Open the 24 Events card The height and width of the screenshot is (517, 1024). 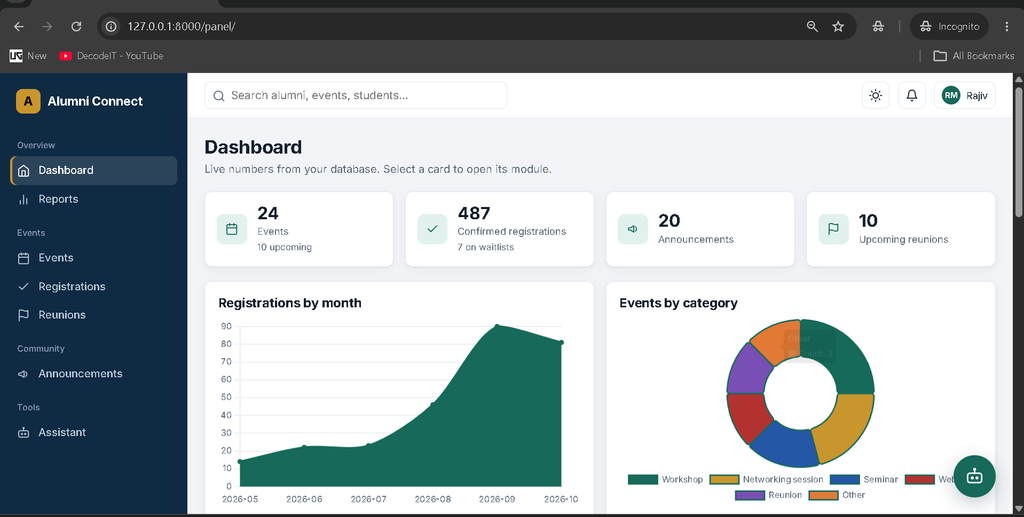point(299,229)
